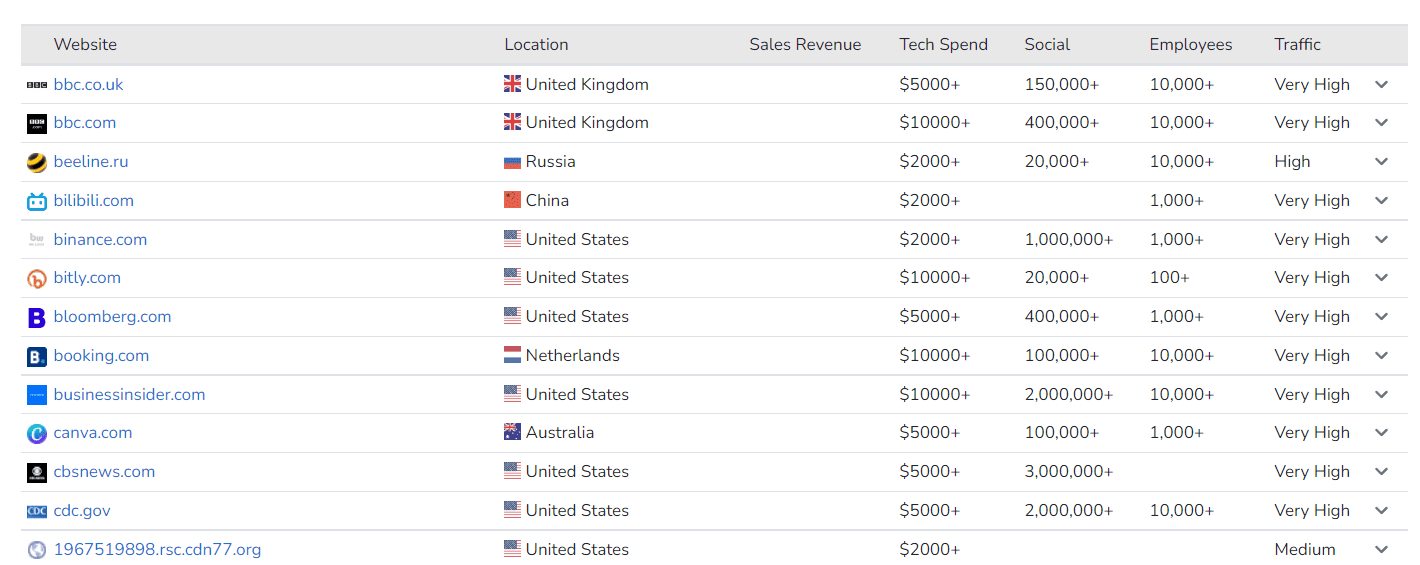The height and width of the screenshot is (565, 1420).
Task: Expand the cbsnews.com row details
Action: pos(1382,472)
